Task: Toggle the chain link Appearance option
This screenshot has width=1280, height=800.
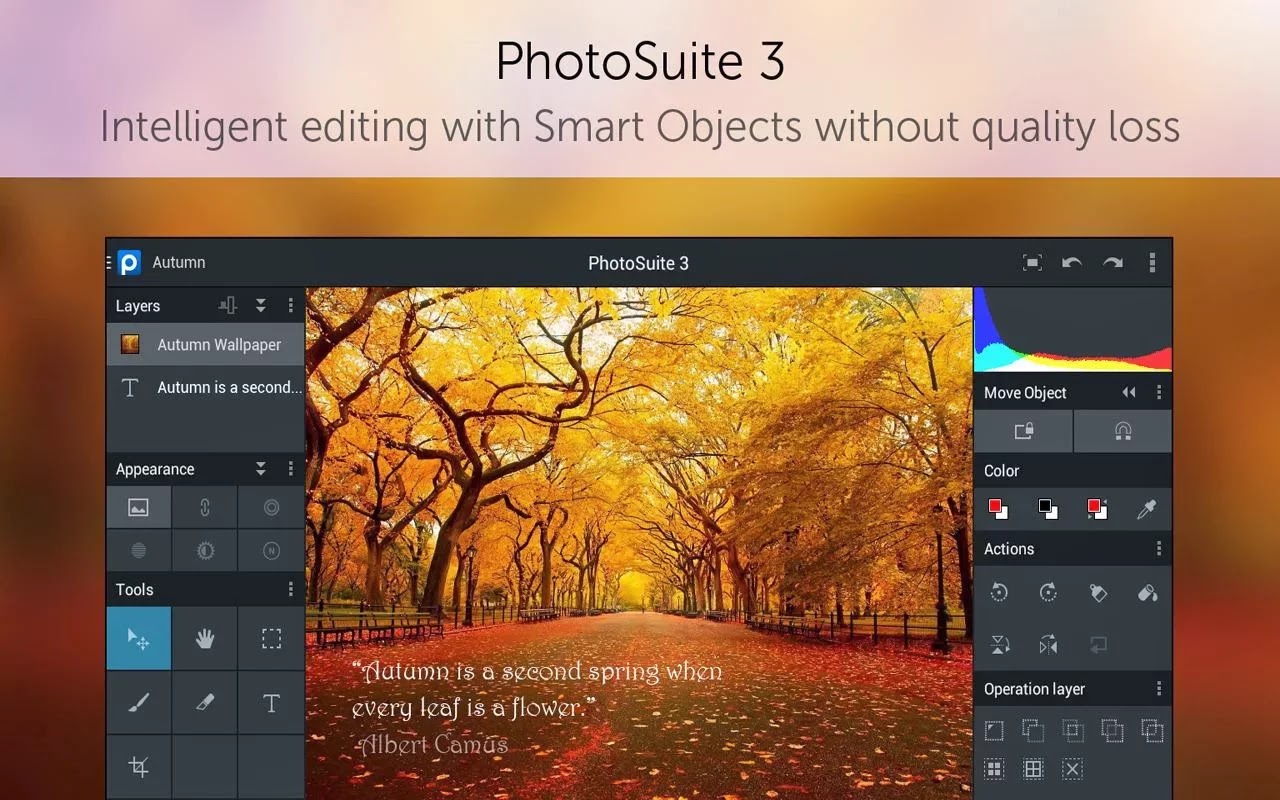Action: pos(204,507)
